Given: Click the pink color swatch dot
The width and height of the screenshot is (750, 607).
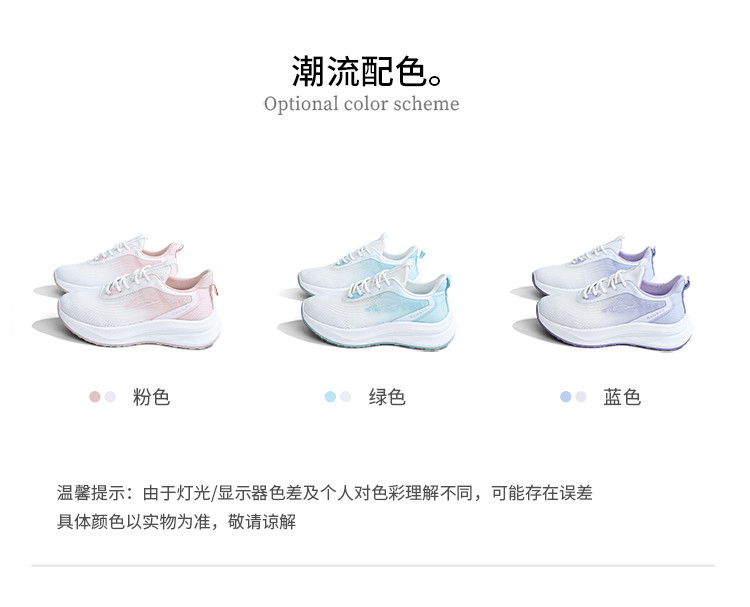Looking at the screenshot, I should [x=95, y=397].
